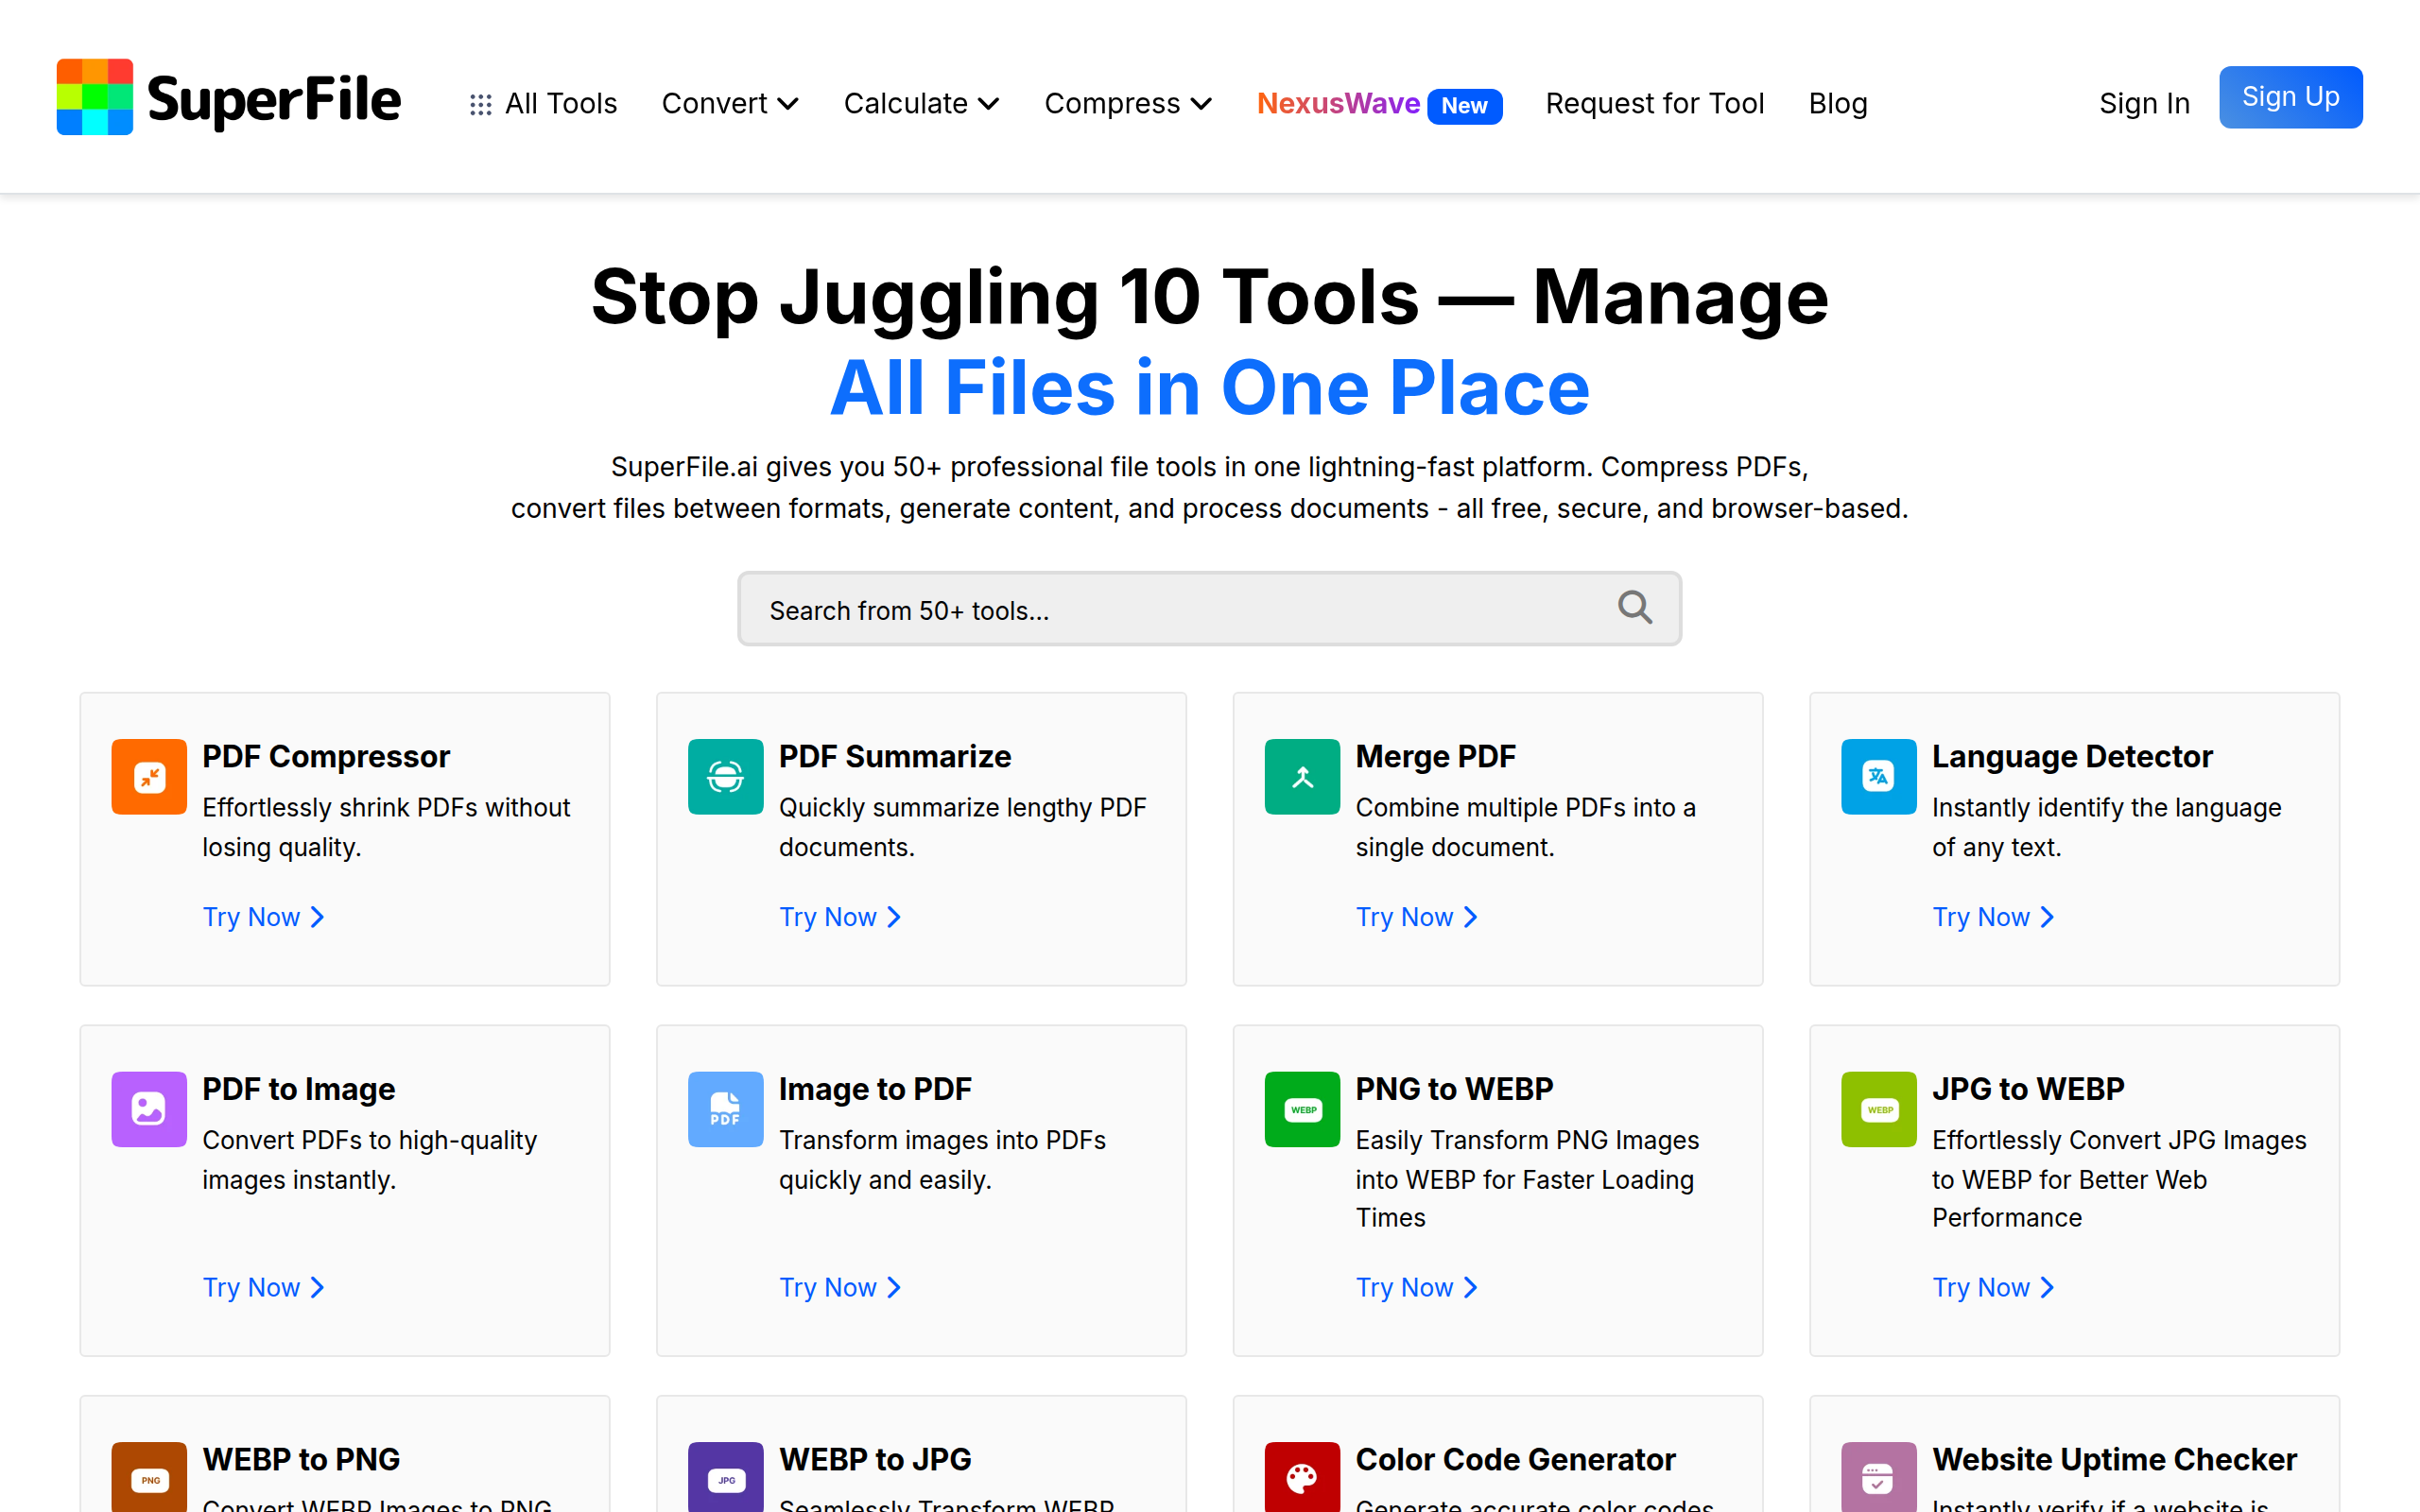Click the purple PDF to Image icon

149,1109
